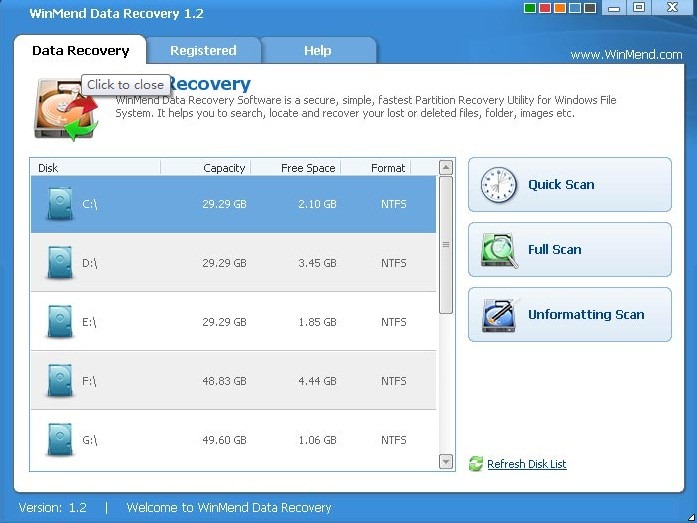
Task: Click the D:\ drive icon
Action: [x=60, y=263]
